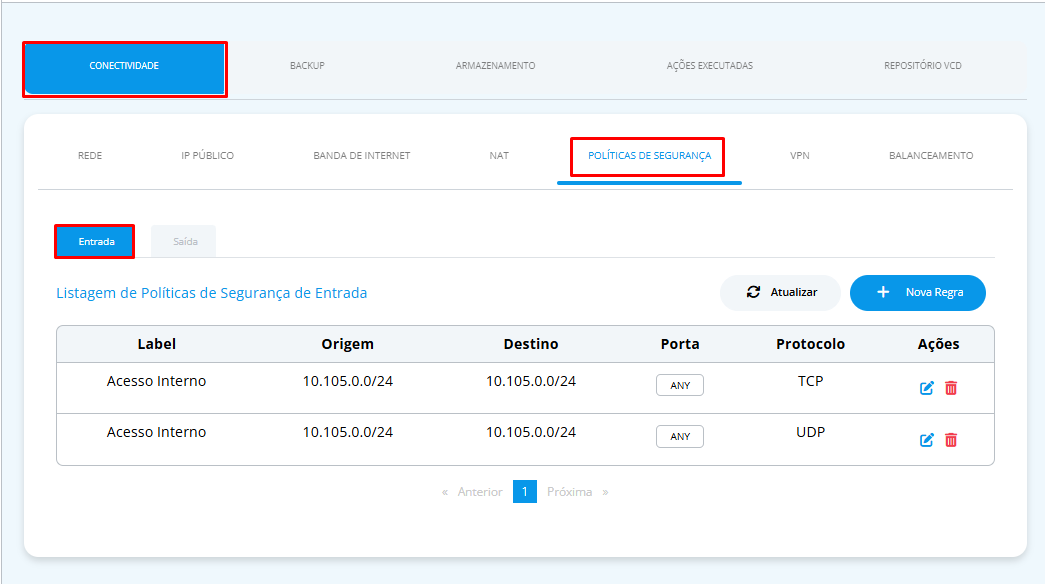Click the ANY port badge in UDP row
This screenshot has width=1045, height=584.
pos(680,437)
